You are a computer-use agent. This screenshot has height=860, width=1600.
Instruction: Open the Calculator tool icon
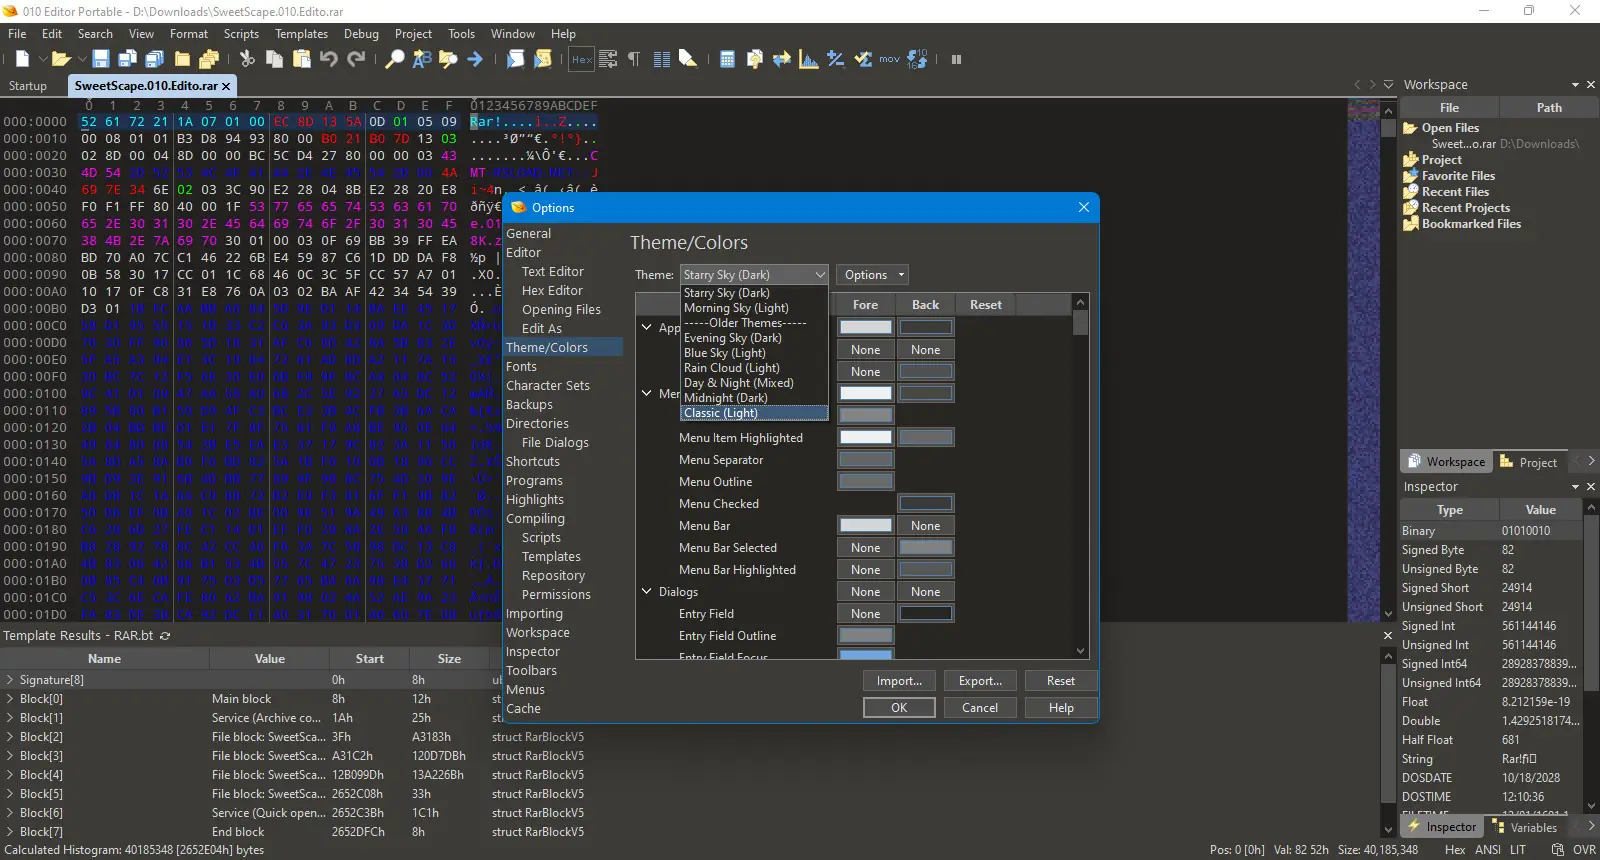tap(727, 60)
